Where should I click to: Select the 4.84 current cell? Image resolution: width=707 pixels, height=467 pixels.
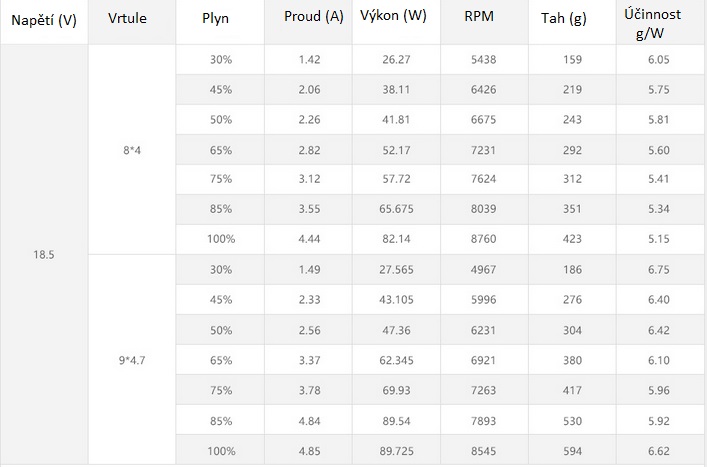pos(308,421)
